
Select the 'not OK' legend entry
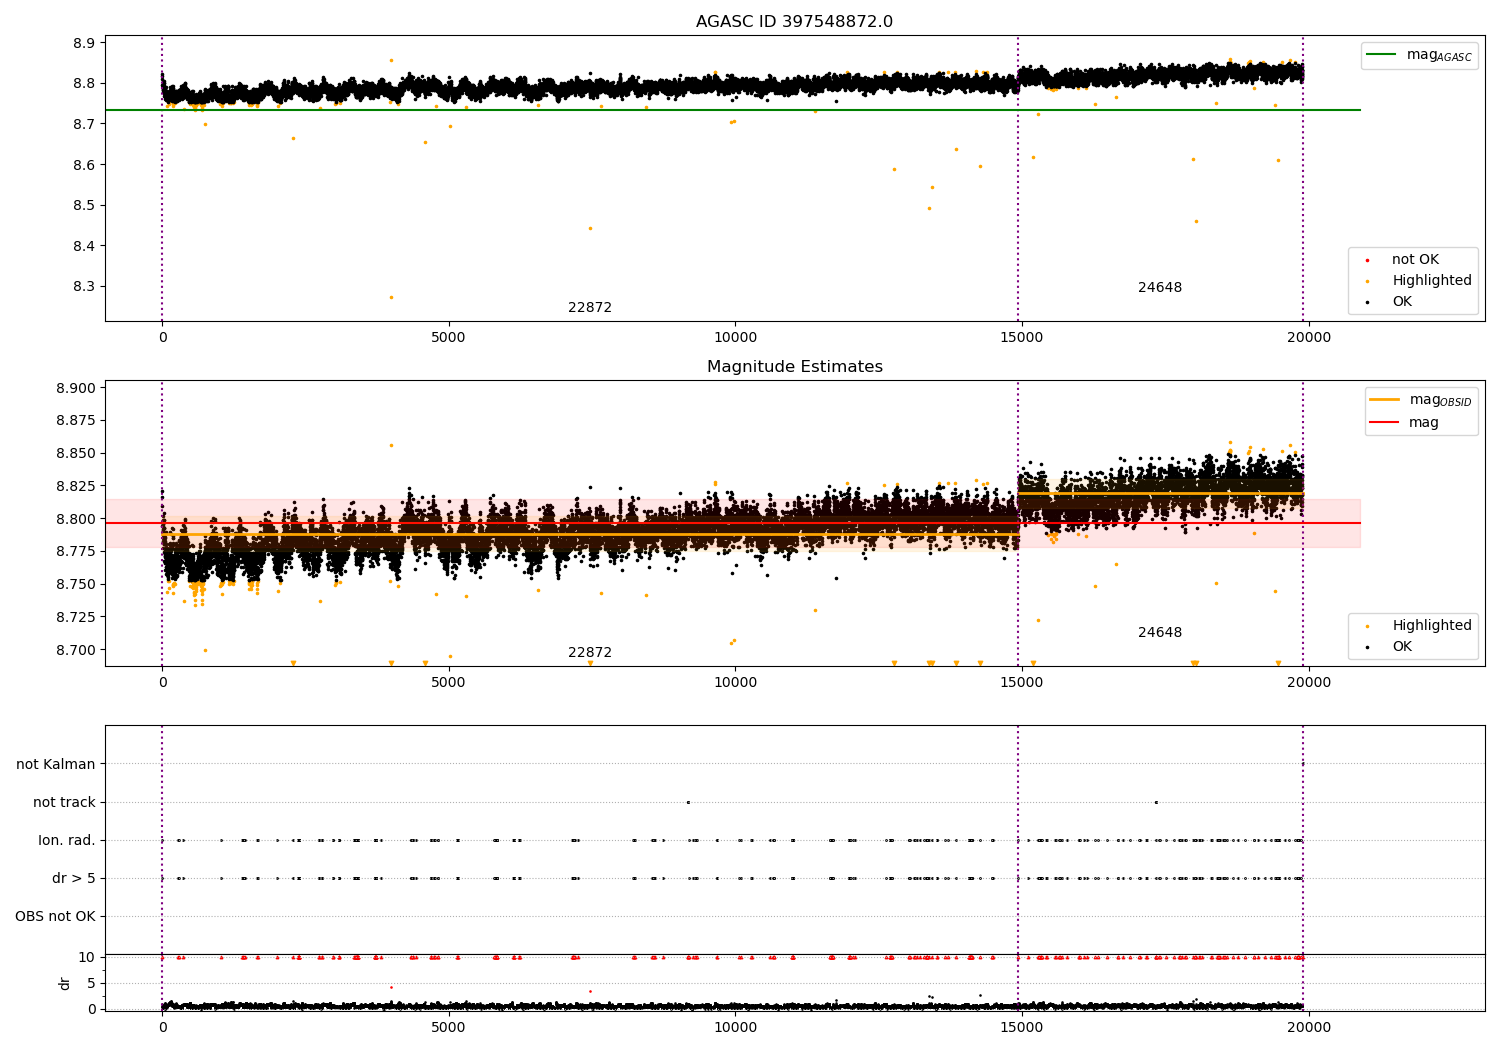click(1415, 260)
